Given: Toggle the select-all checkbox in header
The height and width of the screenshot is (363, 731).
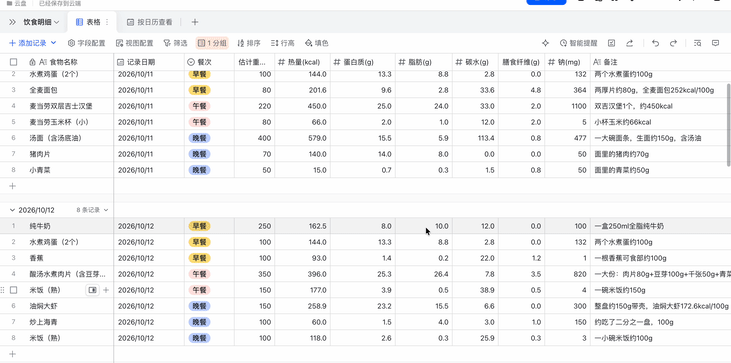Looking at the screenshot, I should 14,62.
